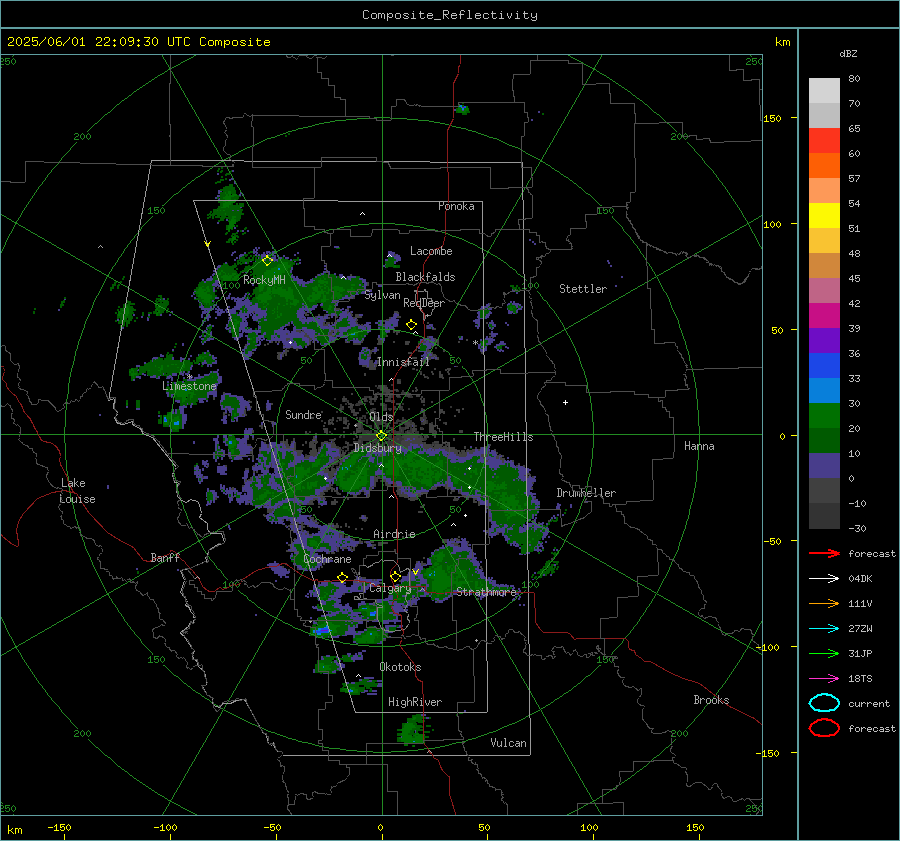The width and height of the screenshot is (900, 841).
Task: Click the white 04DK arrow in legend
Action: pos(824,578)
